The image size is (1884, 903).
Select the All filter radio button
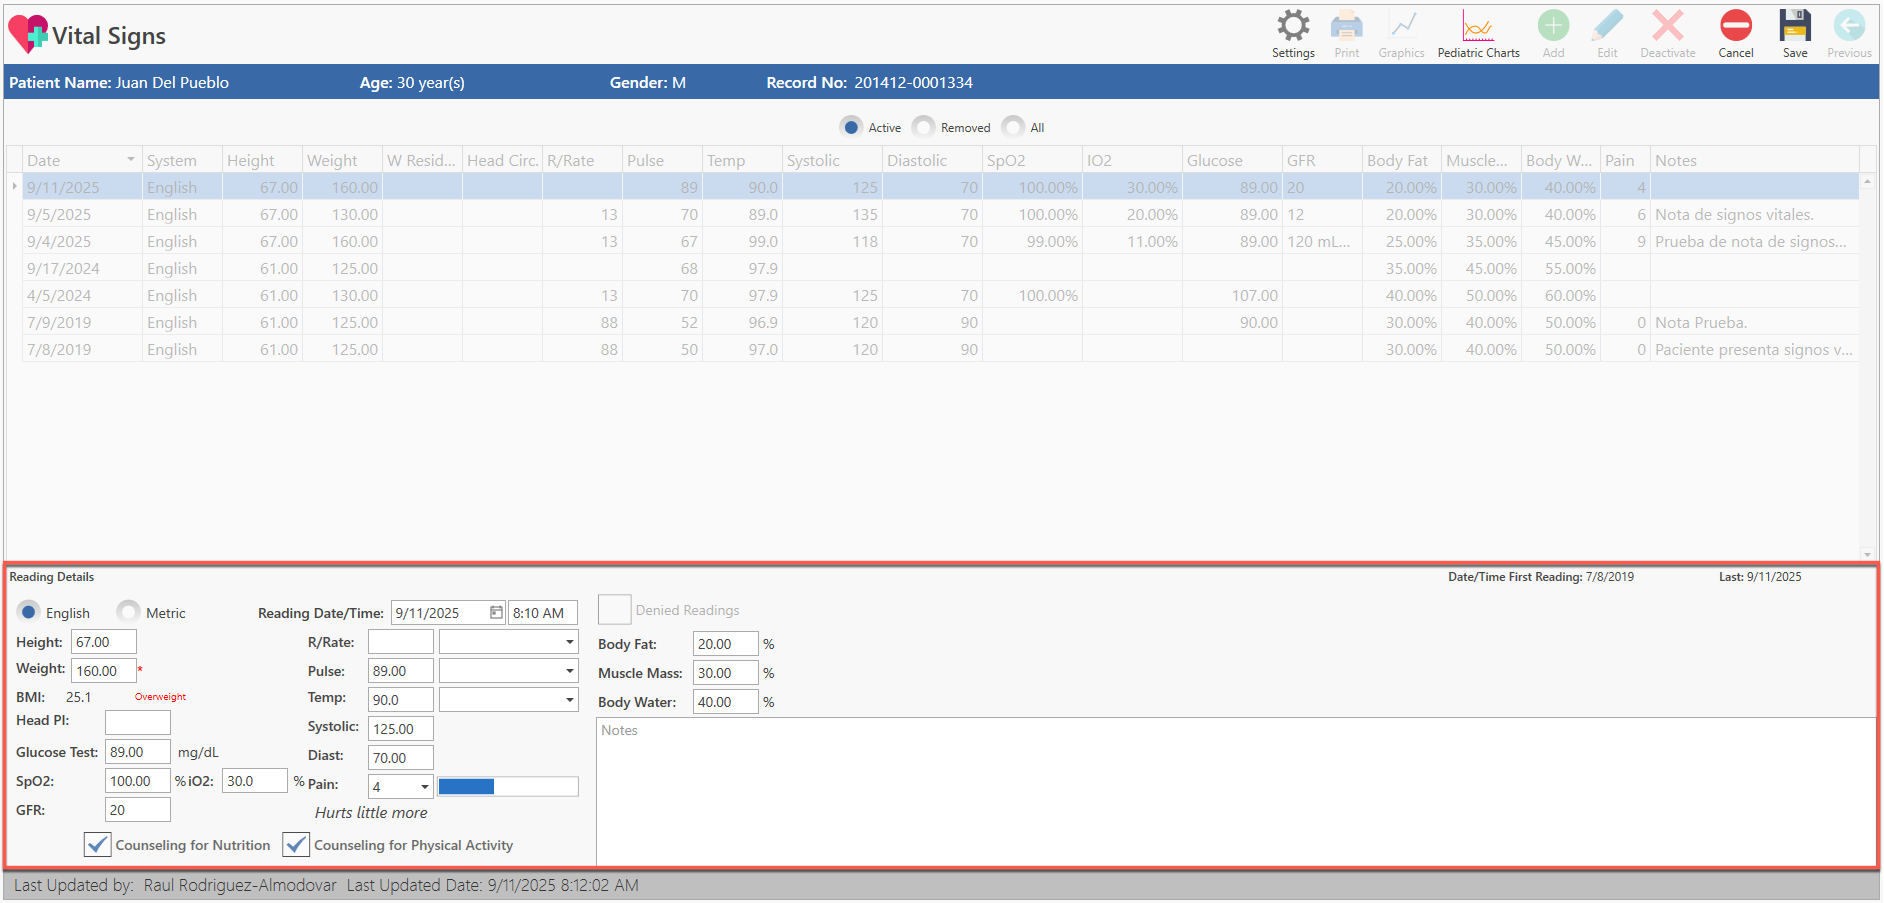[1013, 127]
